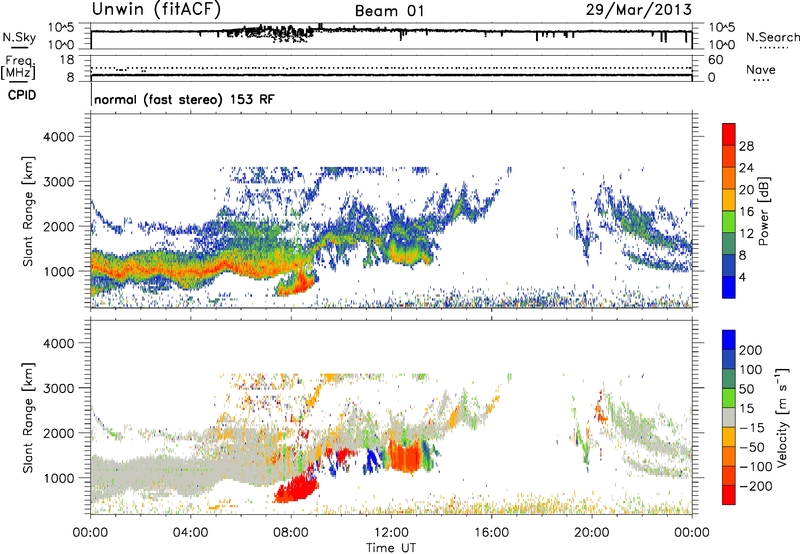Screen dimensions: 800x554
Task: Select the 'Time UT' axis title
Action: point(391,548)
